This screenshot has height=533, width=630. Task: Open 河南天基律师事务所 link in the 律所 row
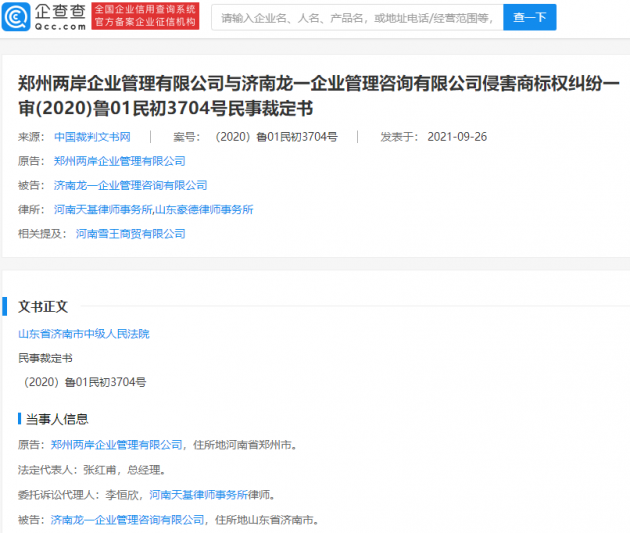(x=102, y=209)
